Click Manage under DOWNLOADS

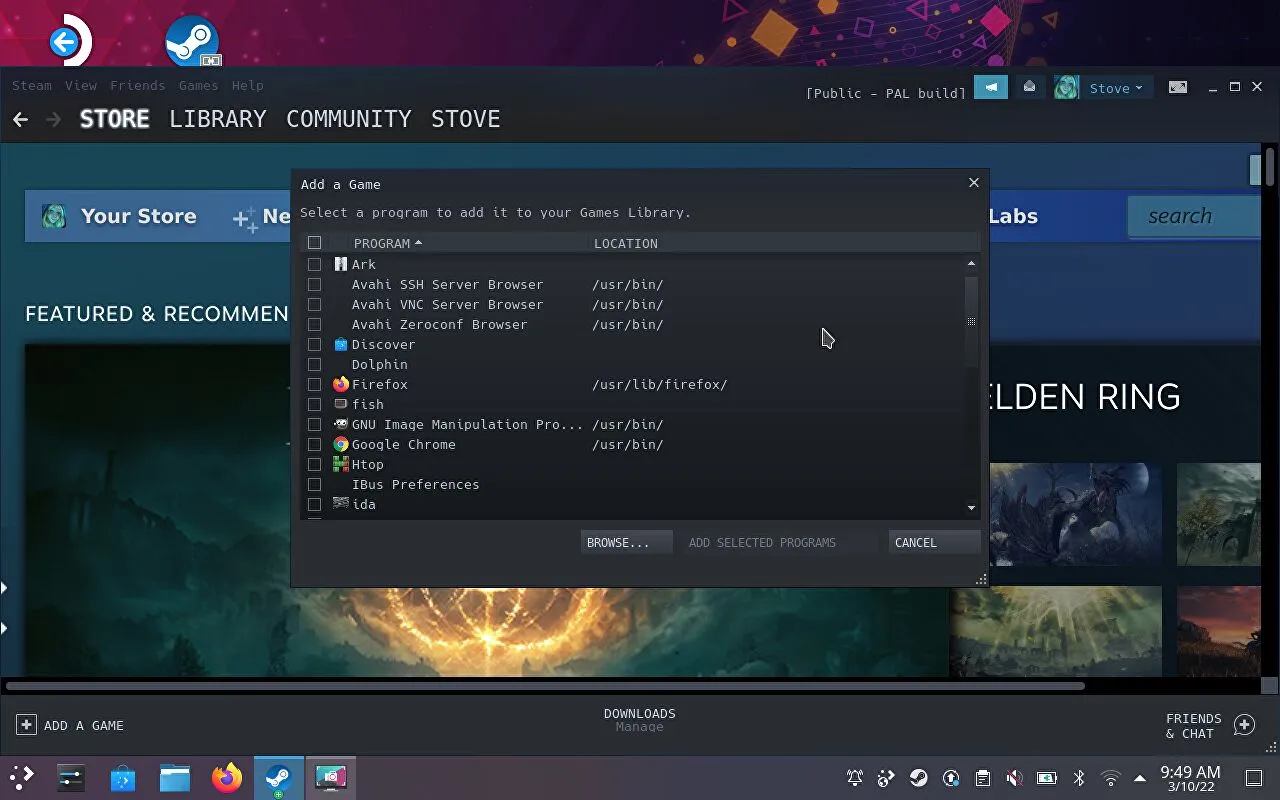pos(639,726)
